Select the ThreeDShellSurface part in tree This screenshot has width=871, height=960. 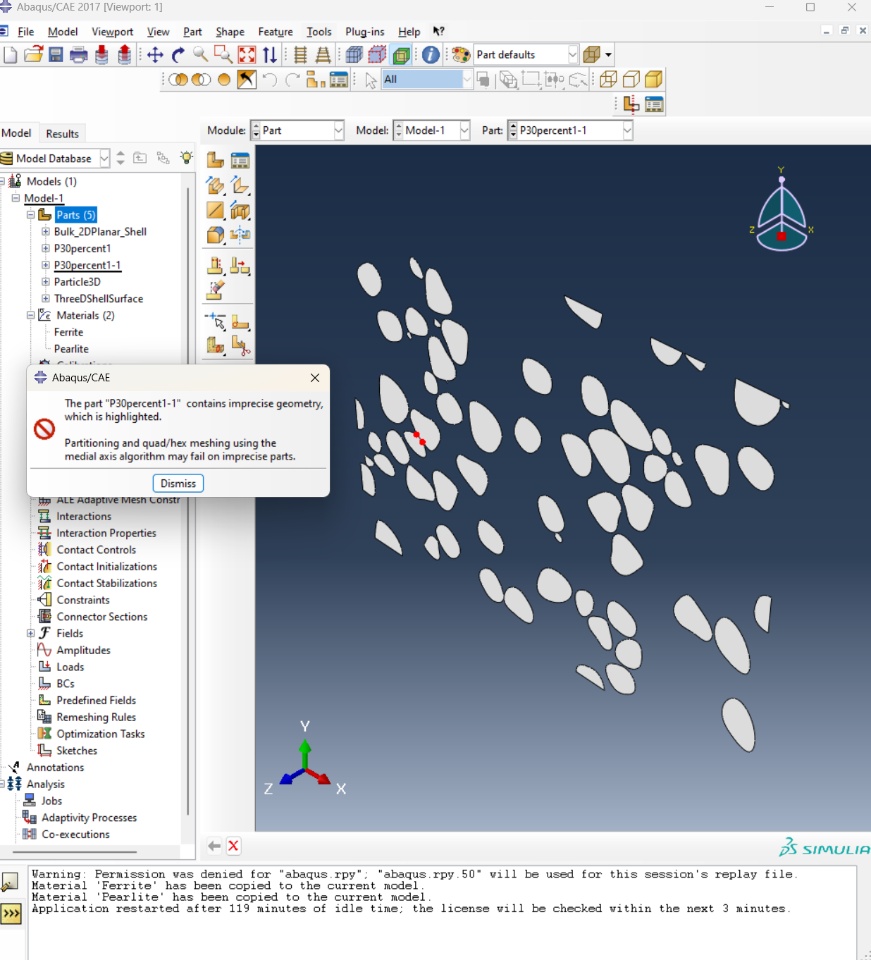[99, 299]
